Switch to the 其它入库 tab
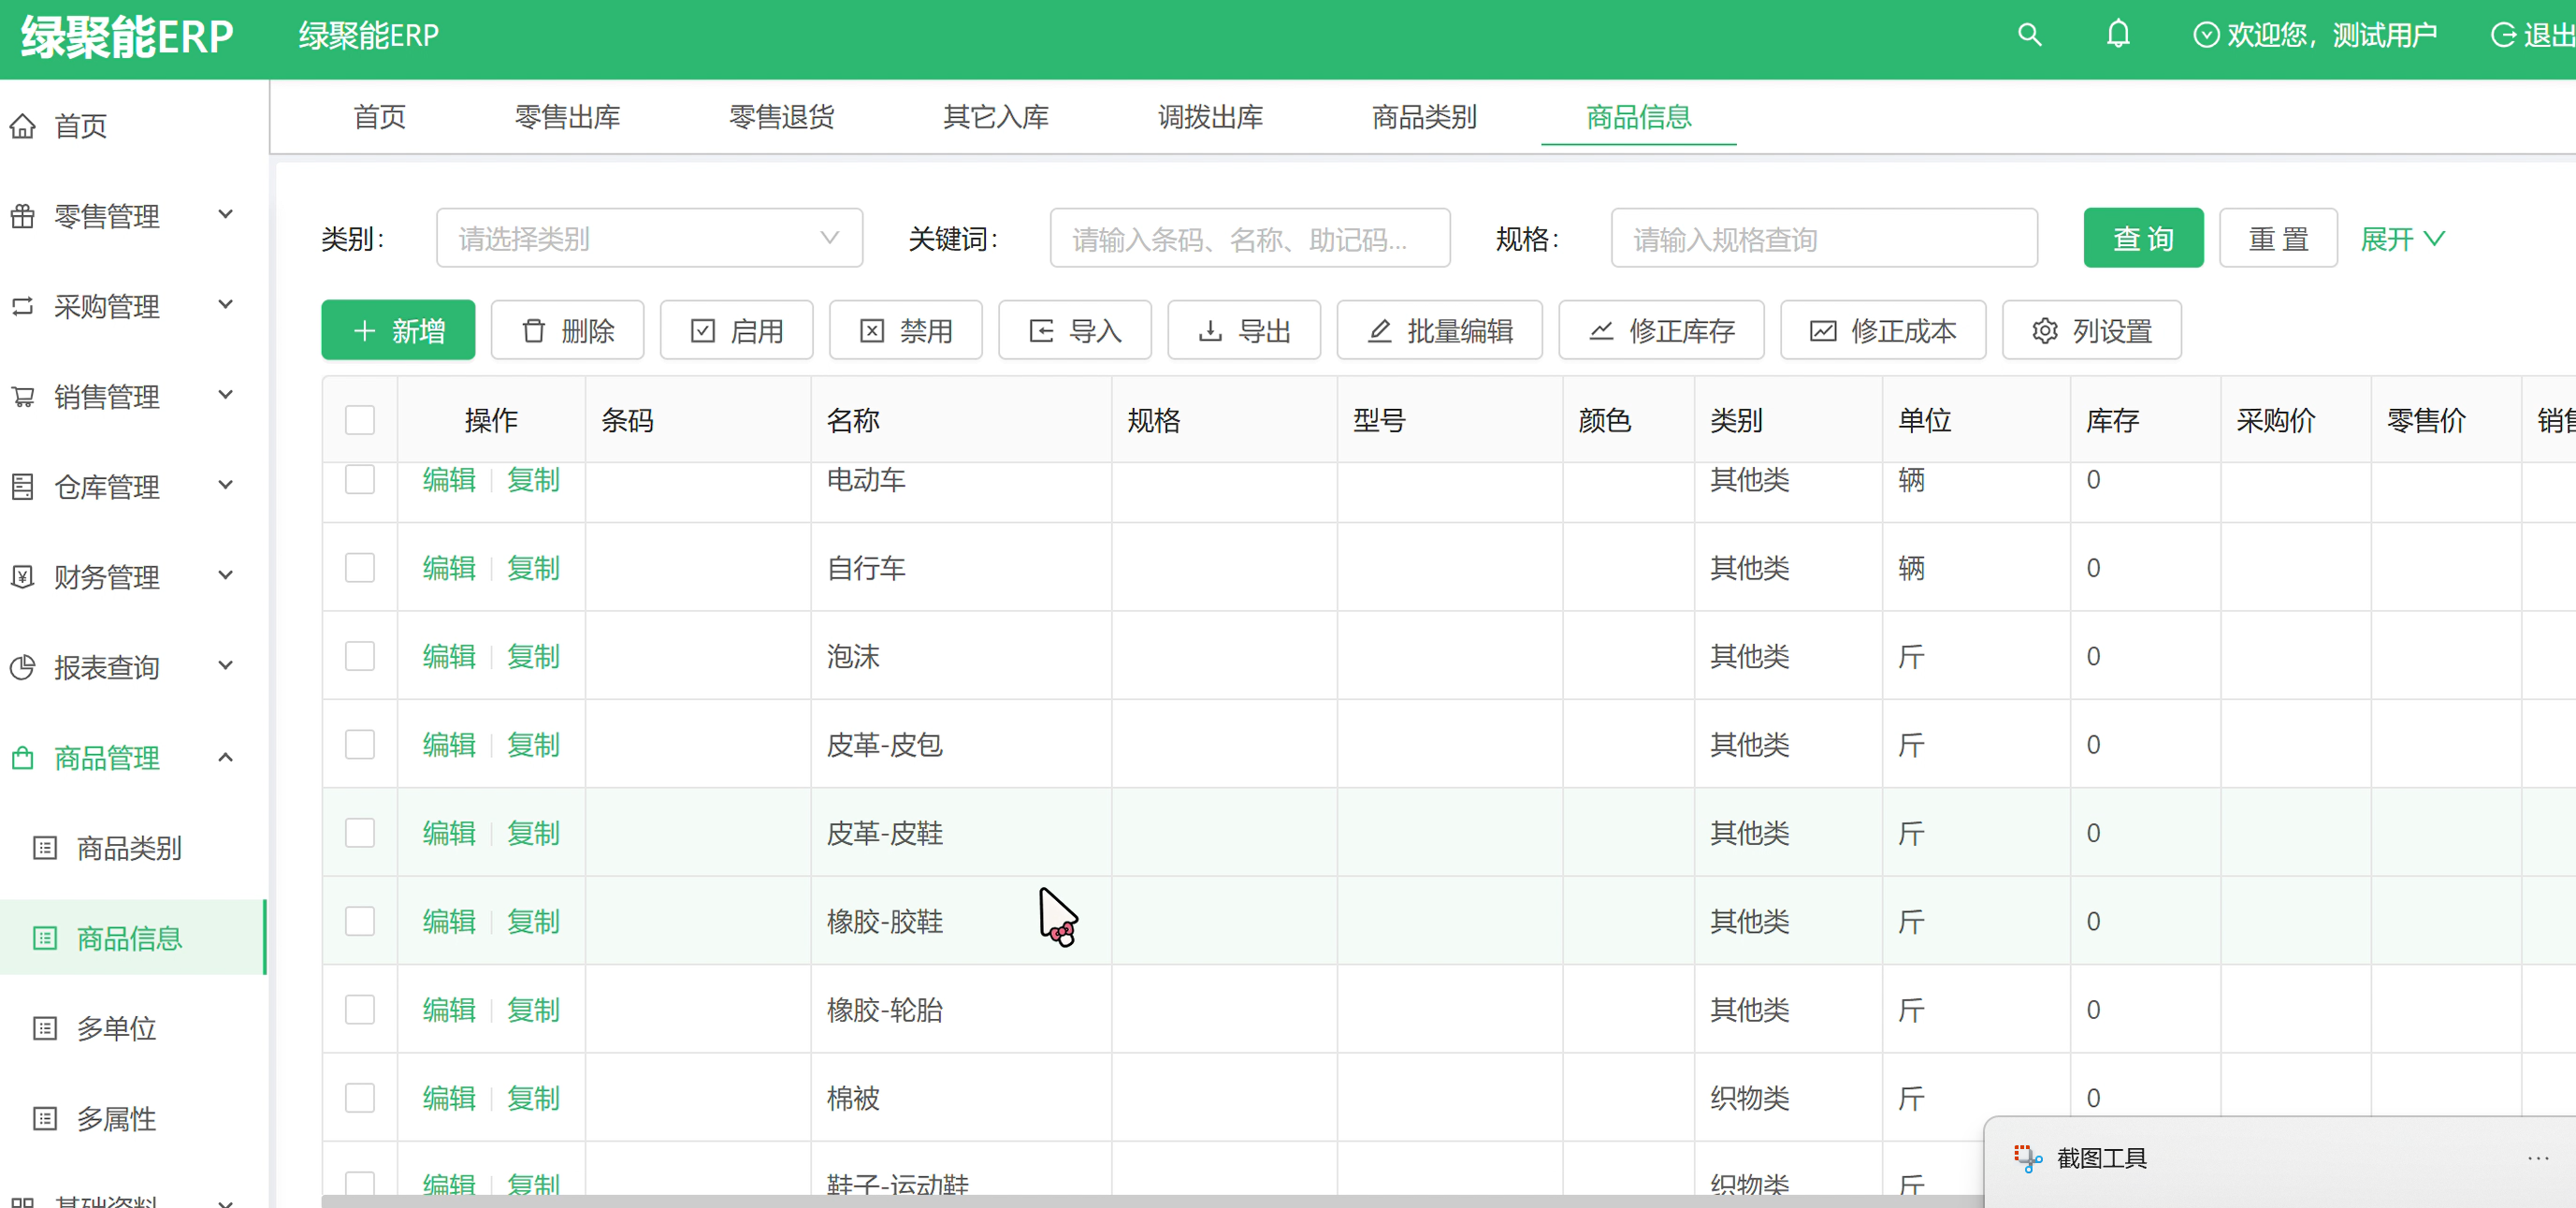Viewport: 2576px width, 1208px height. tap(996, 117)
